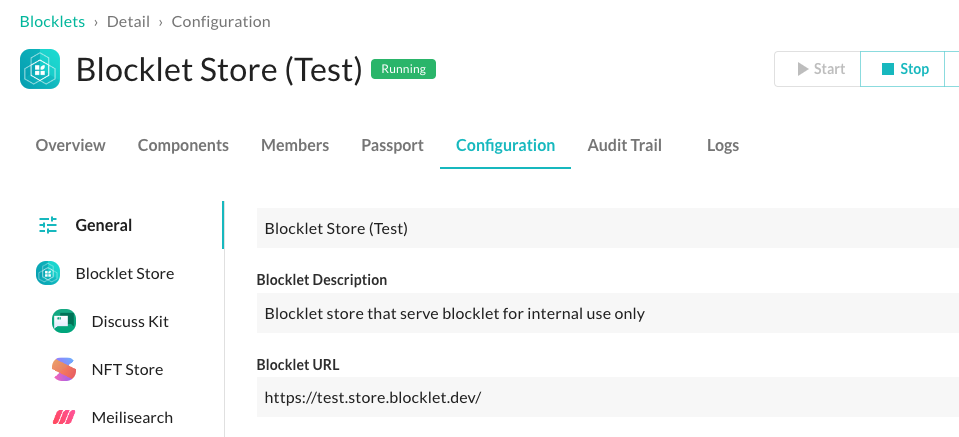Open the Overview tab
This screenshot has width=959, height=437.
click(x=70, y=145)
